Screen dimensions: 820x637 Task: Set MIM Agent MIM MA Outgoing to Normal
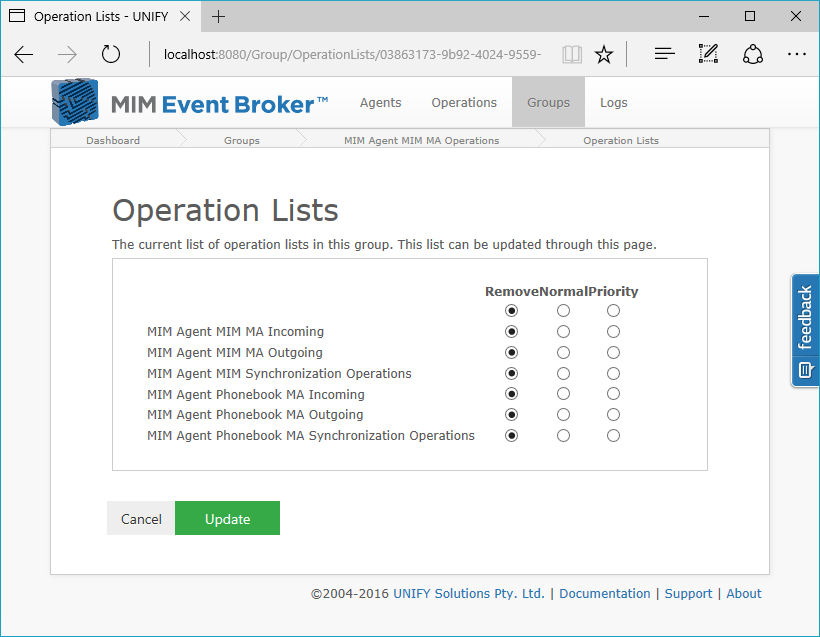coord(563,352)
